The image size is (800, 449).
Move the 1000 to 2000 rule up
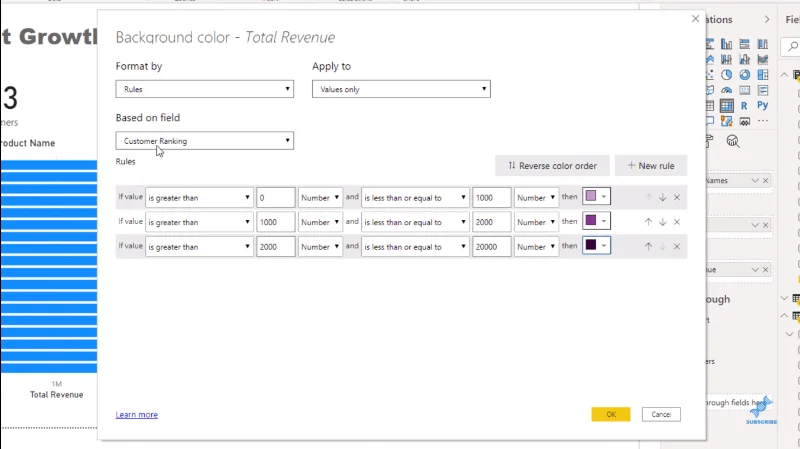coord(648,222)
